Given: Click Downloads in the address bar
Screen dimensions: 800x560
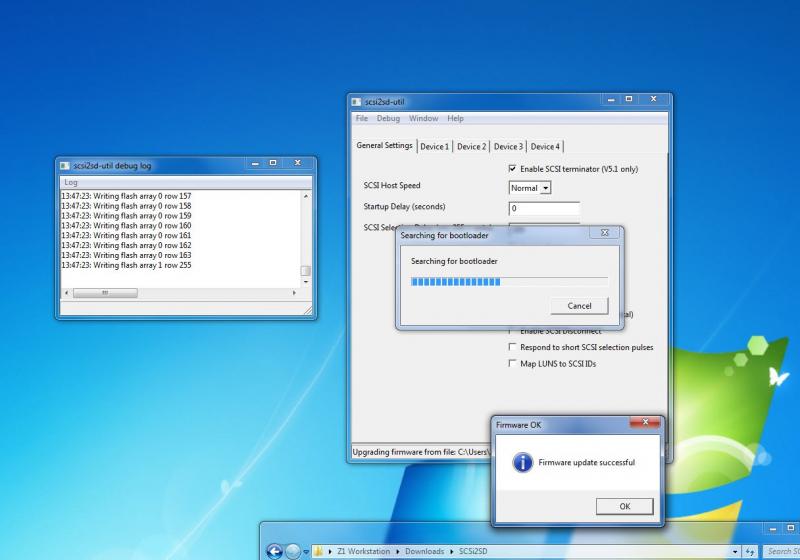Looking at the screenshot, I should (424, 551).
